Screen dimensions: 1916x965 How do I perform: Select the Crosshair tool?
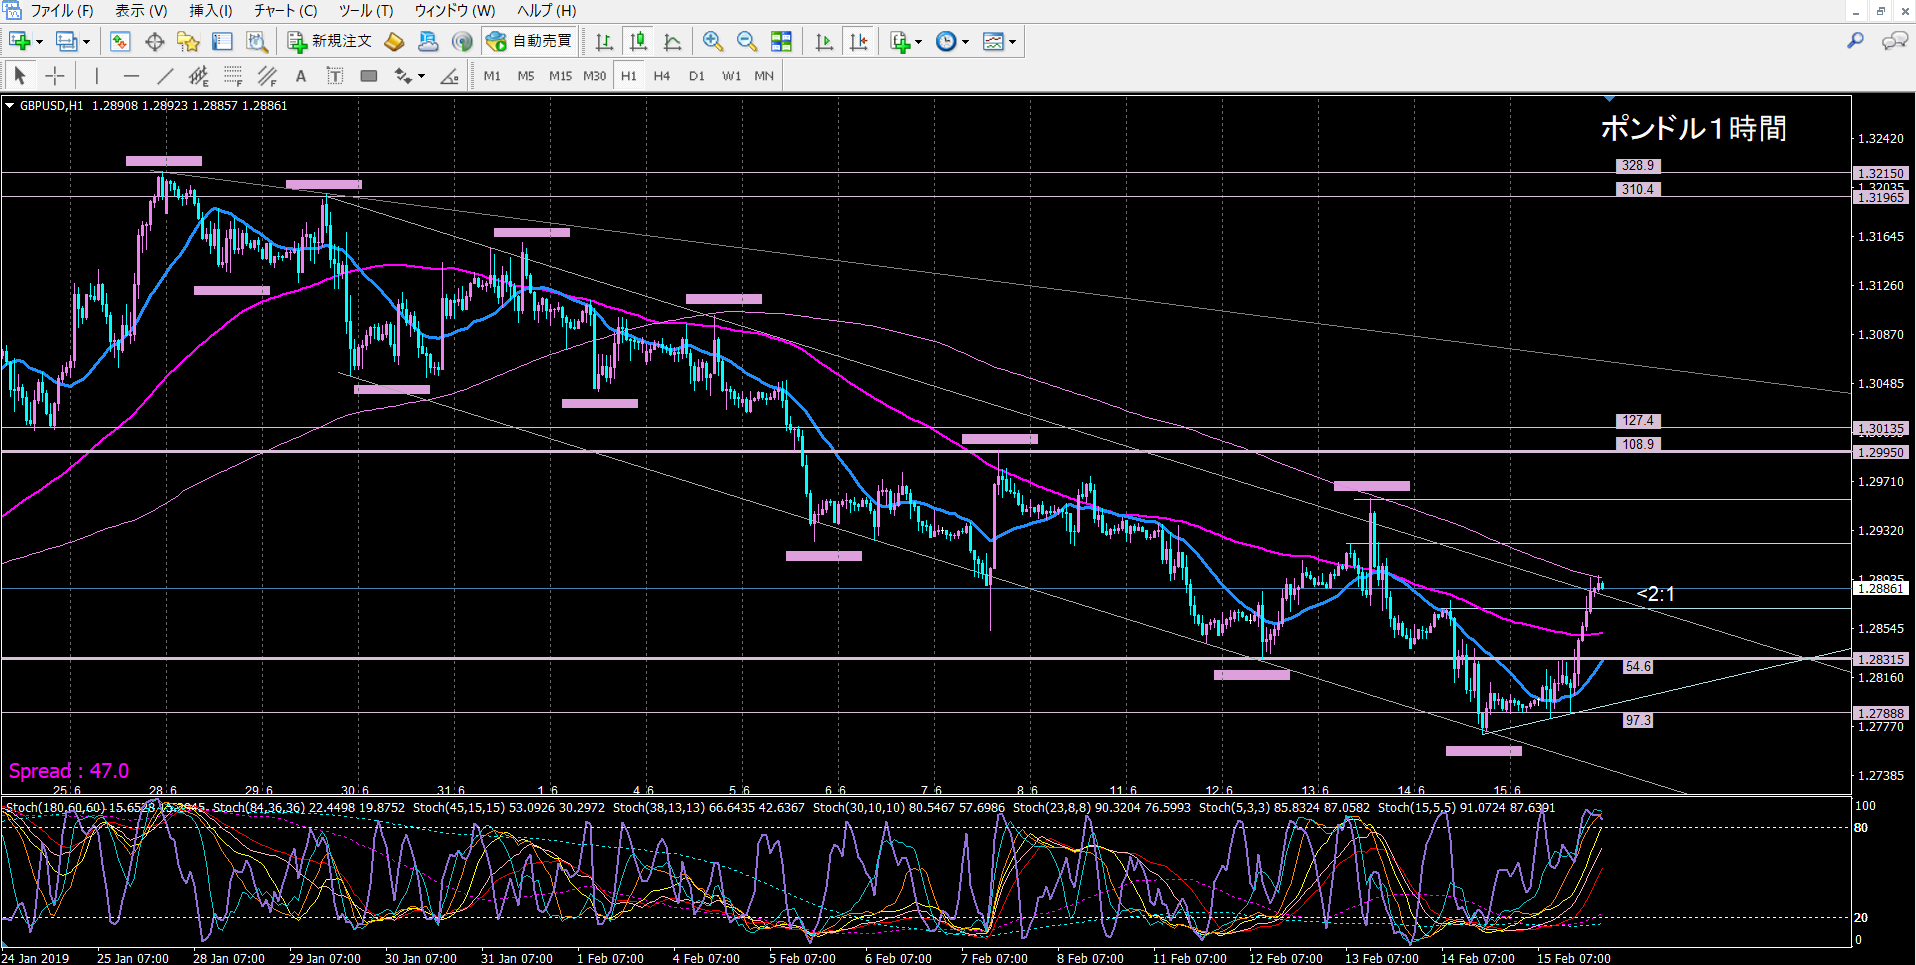pos(55,75)
